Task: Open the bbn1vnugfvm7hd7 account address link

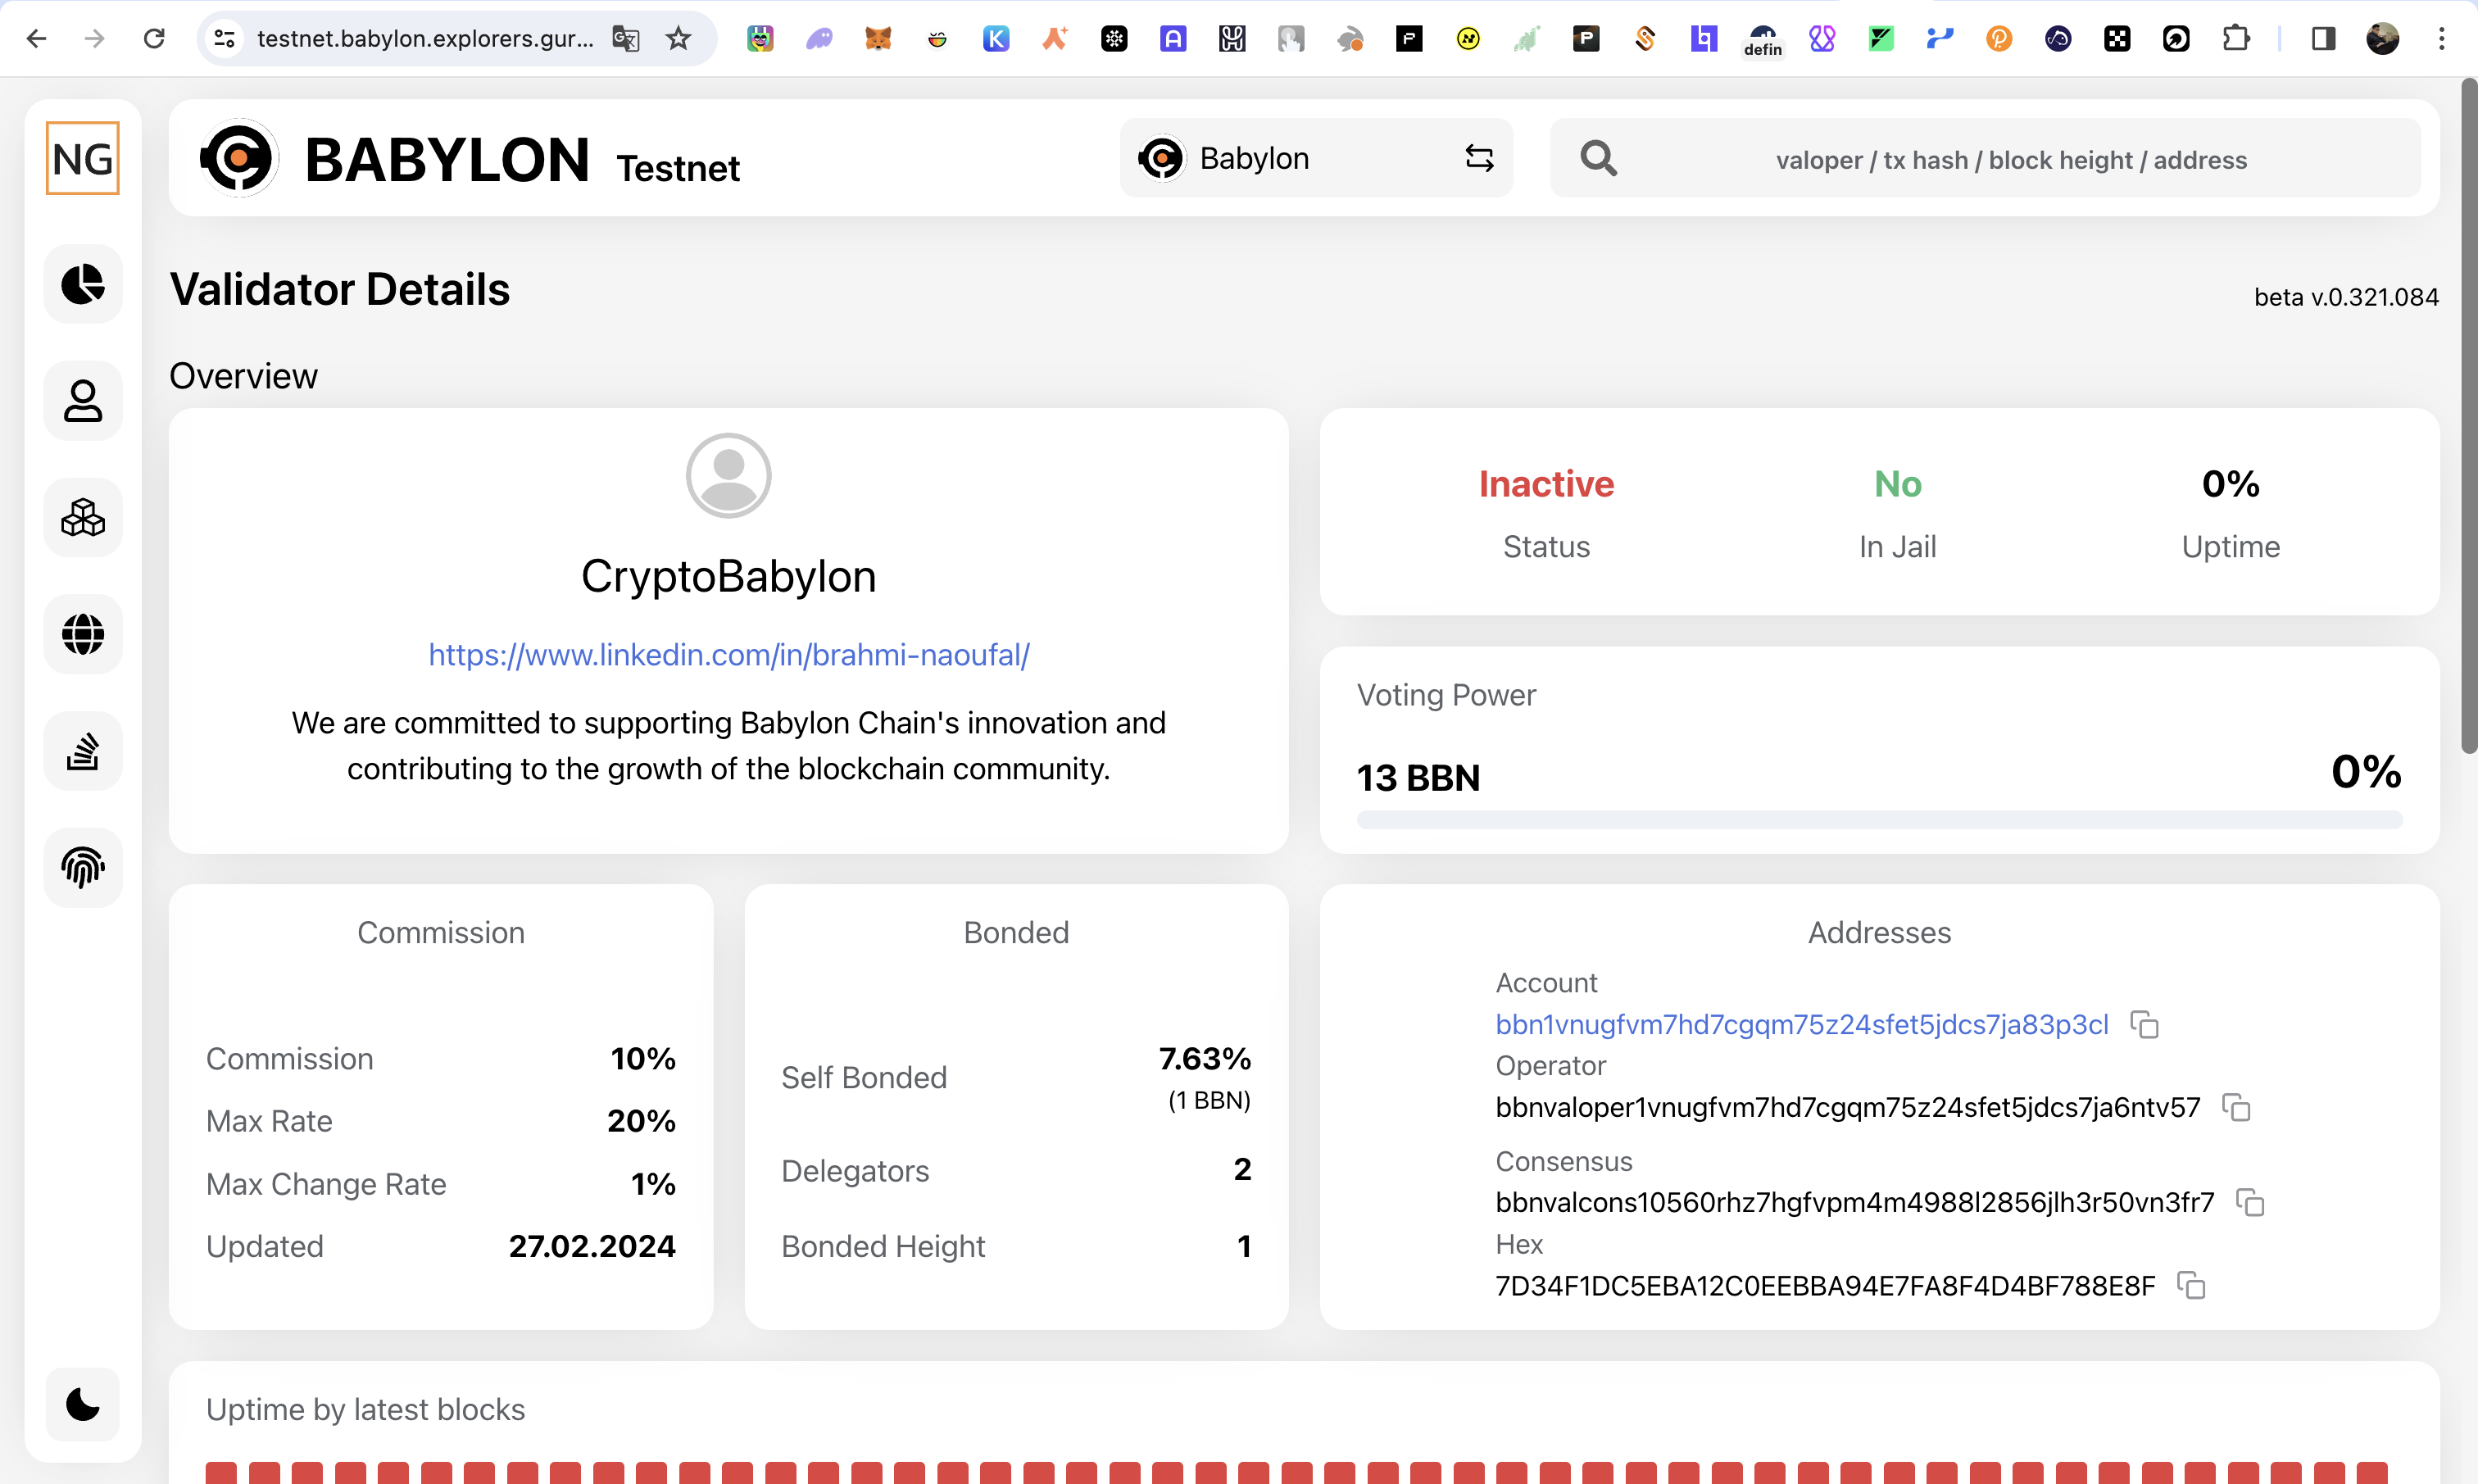Action: pyautogui.click(x=1802, y=1024)
